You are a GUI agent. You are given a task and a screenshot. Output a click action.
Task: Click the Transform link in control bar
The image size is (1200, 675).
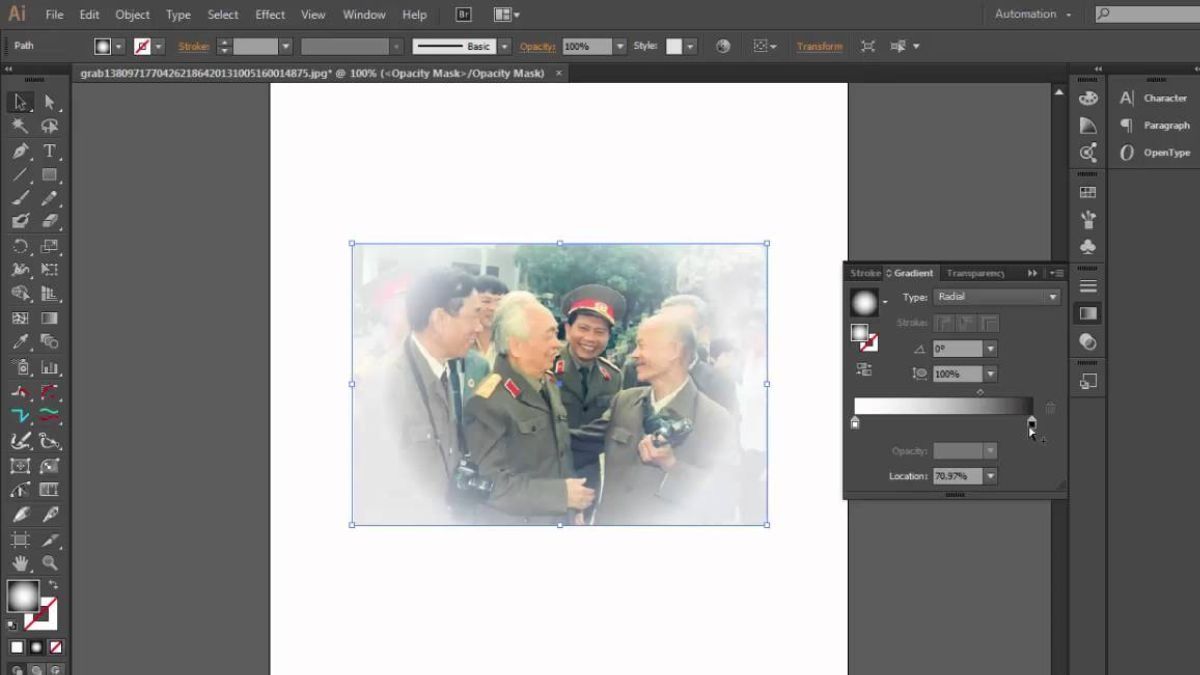(819, 47)
